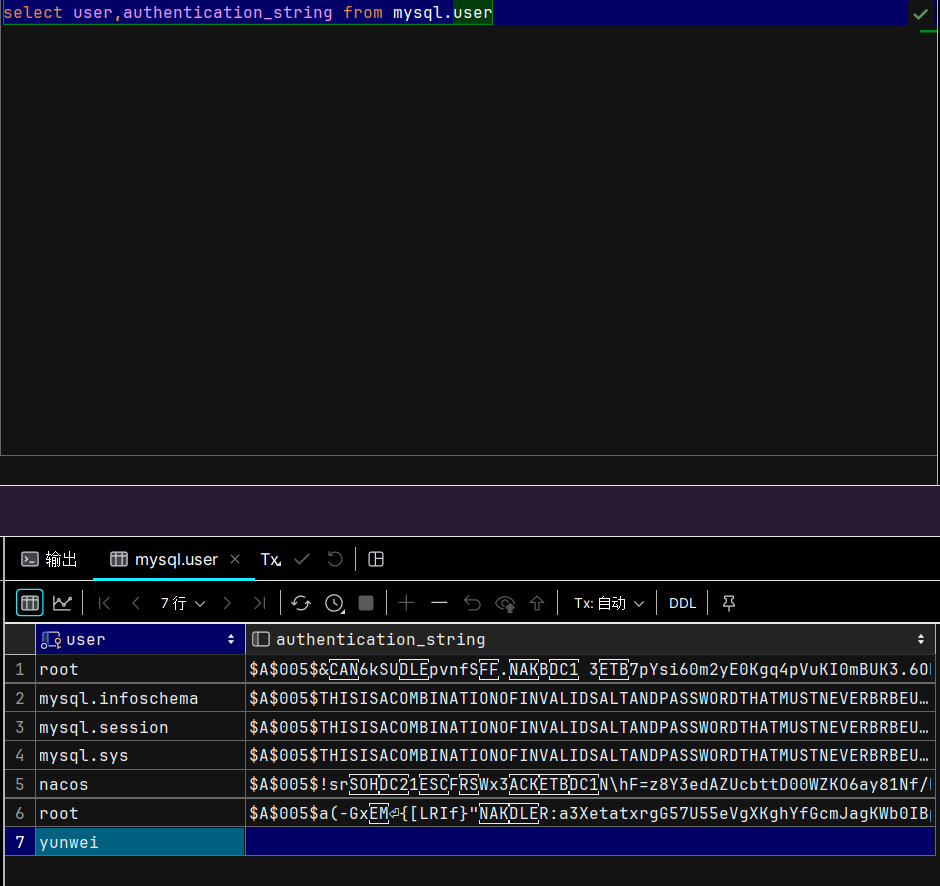The height and width of the screenshot is (886, 940).
Task: Expand the Tx: 自动 transaction mode dropdown
Action: [609, 603]
